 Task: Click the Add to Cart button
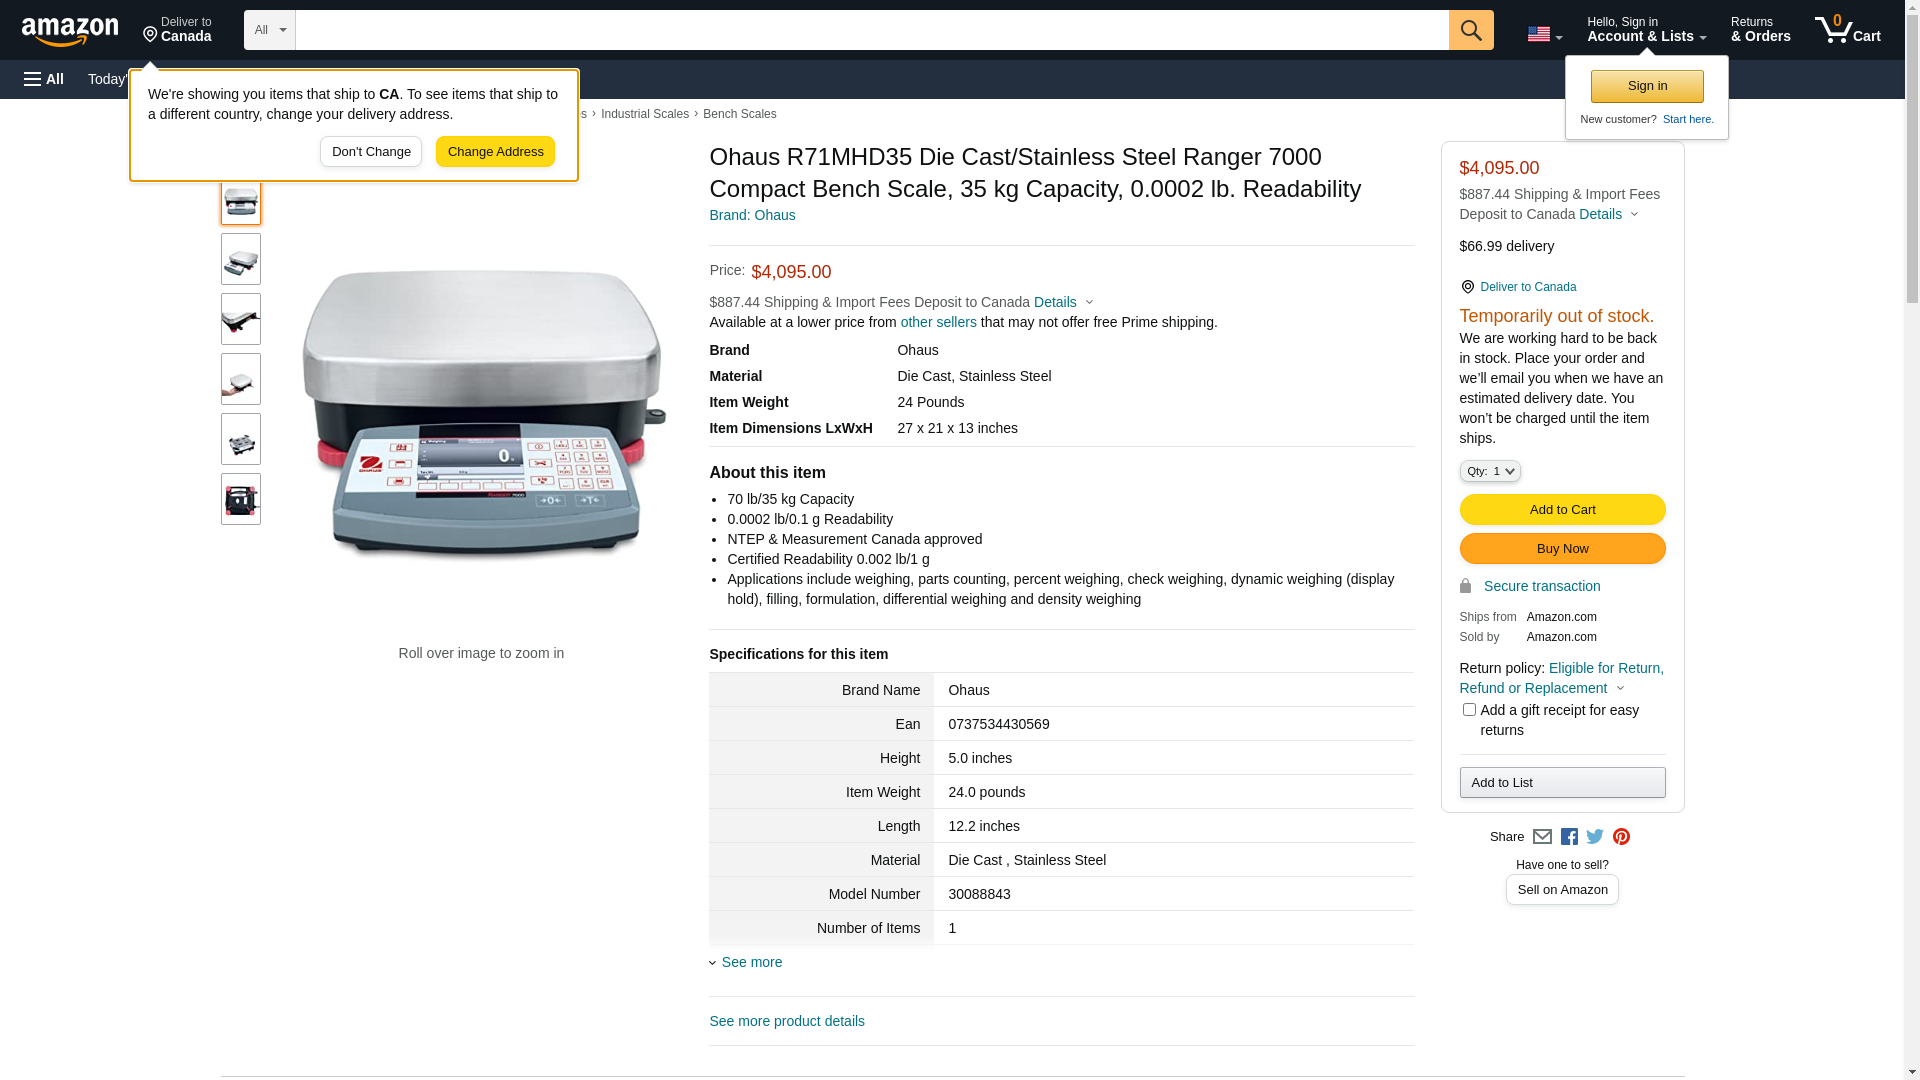coord(1562,510)
